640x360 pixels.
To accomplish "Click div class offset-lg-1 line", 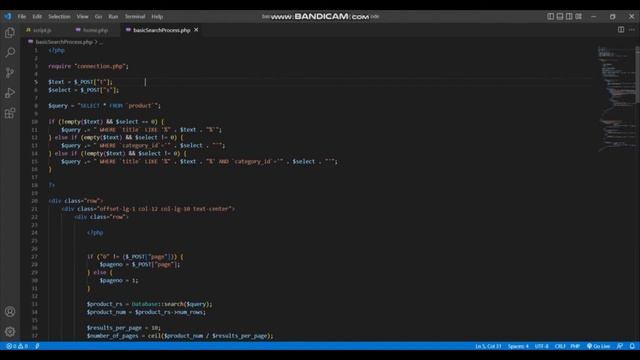I will pyautogui.click(x=148, y=209).
